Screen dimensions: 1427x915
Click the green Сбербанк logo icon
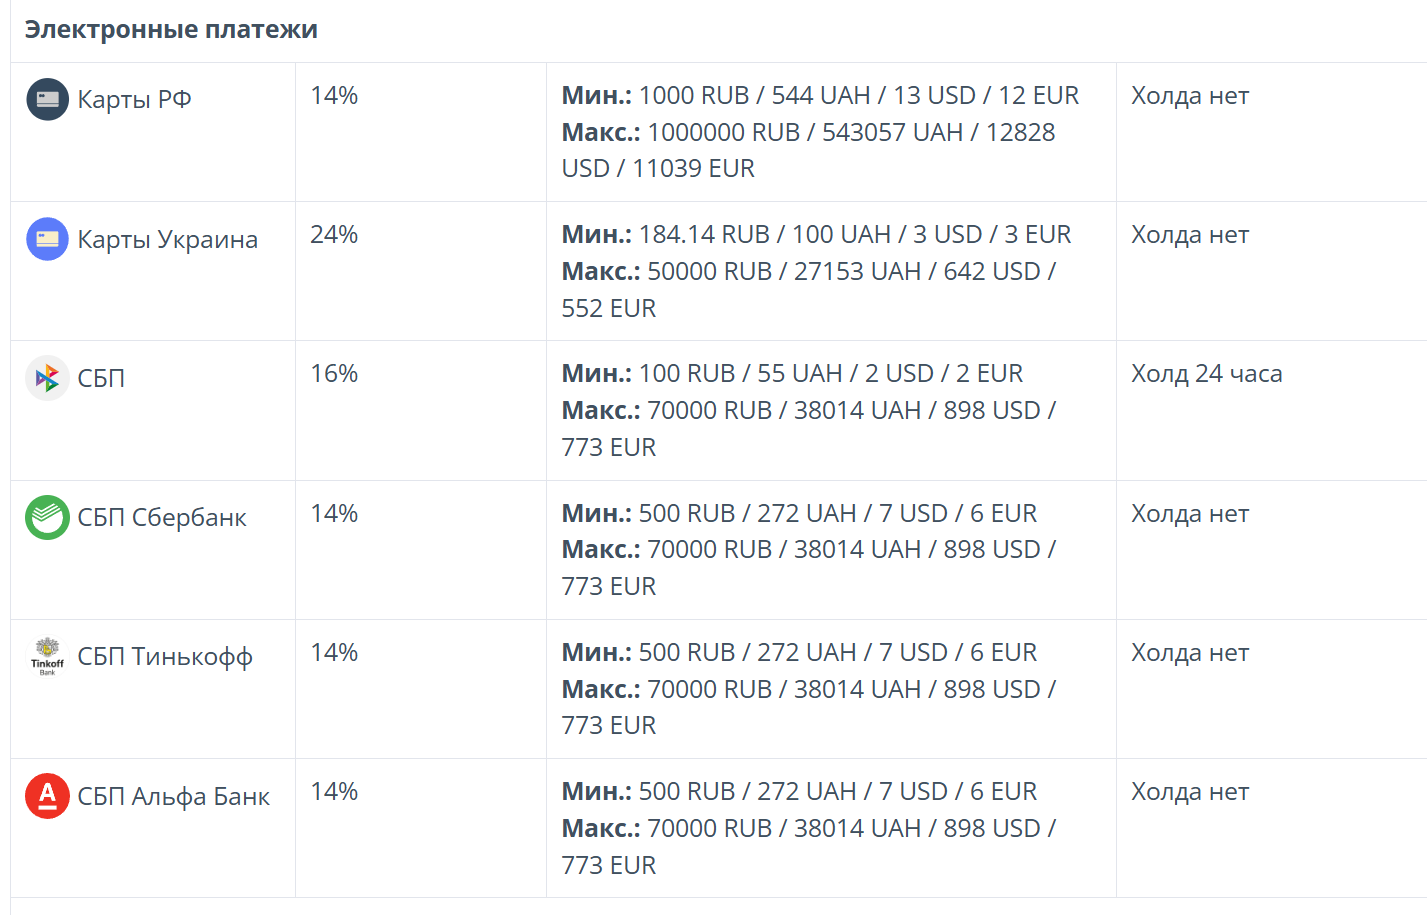47,517
